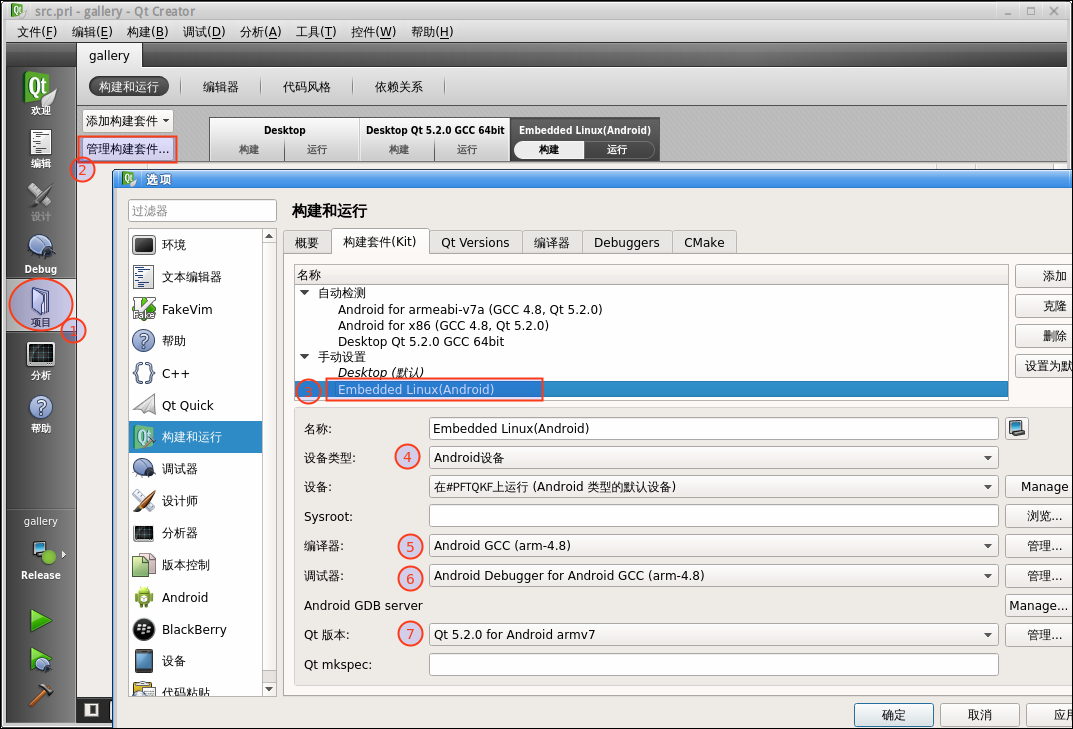1073x729 pixels.
Task: Build the project with hammer icon
Action: [40, 693]
